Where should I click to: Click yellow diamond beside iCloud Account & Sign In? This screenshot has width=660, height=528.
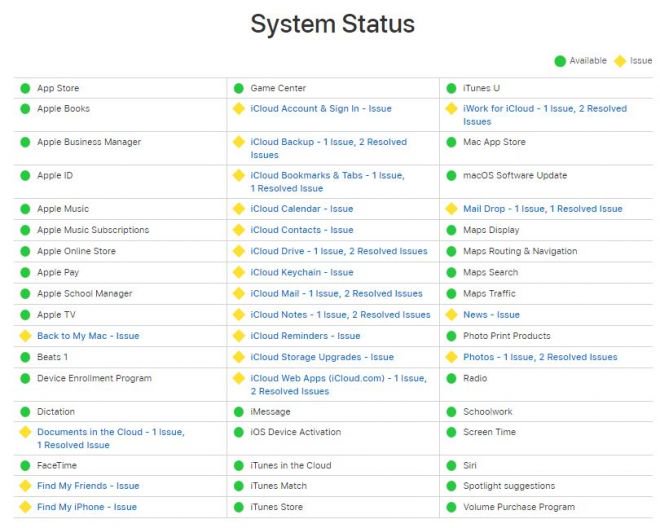[239, 109]
